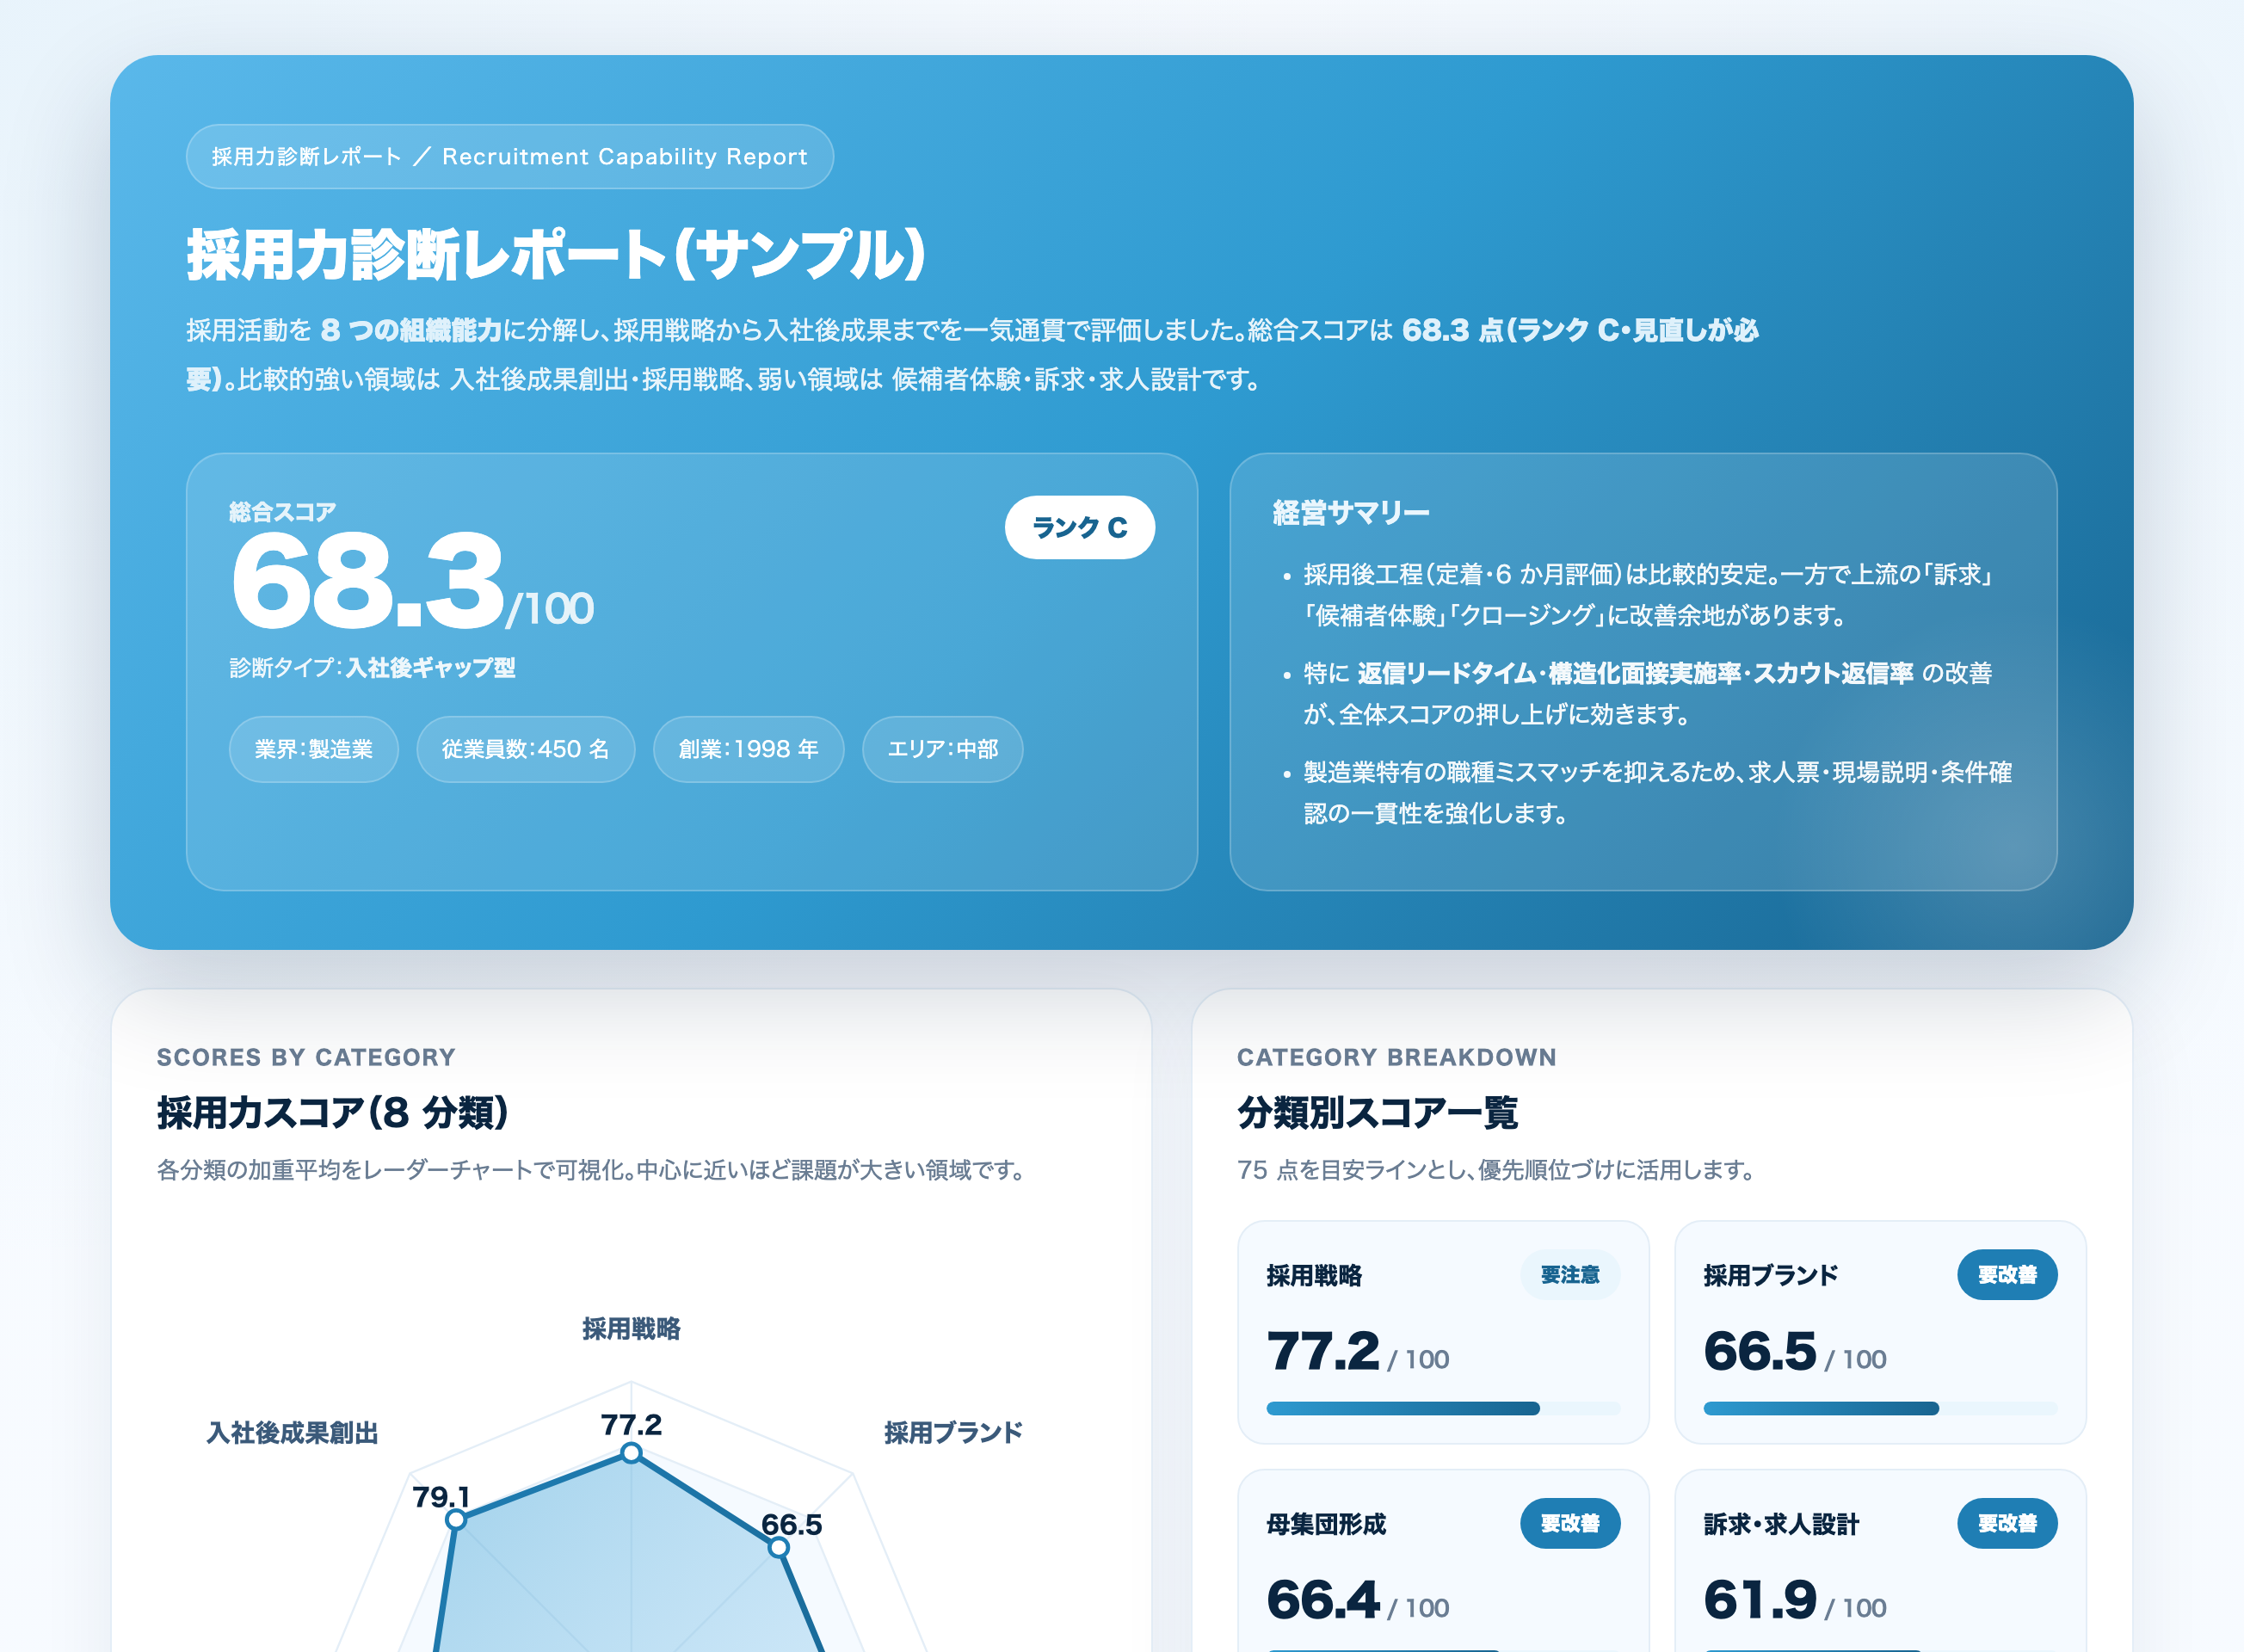Viewport: 2244px width, 1652px height.
Task: Click the radar chart description starting 各分類の加重平均
Action: (x=590, y=1169)
